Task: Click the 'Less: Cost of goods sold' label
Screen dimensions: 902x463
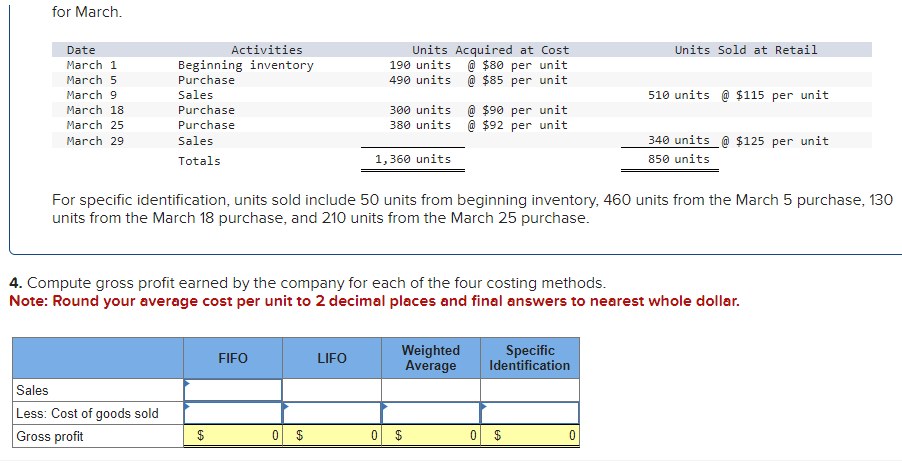Action: click(87, 414)
